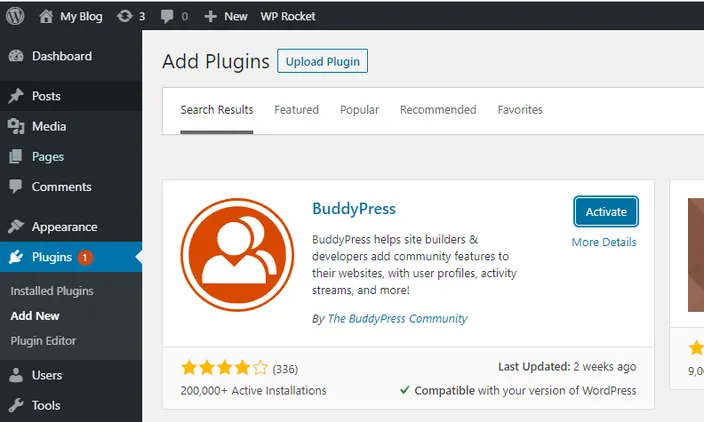704x422 pixels.
Task: Select the Users person icon
Action: pyautogui.click(x=16, y=375)
